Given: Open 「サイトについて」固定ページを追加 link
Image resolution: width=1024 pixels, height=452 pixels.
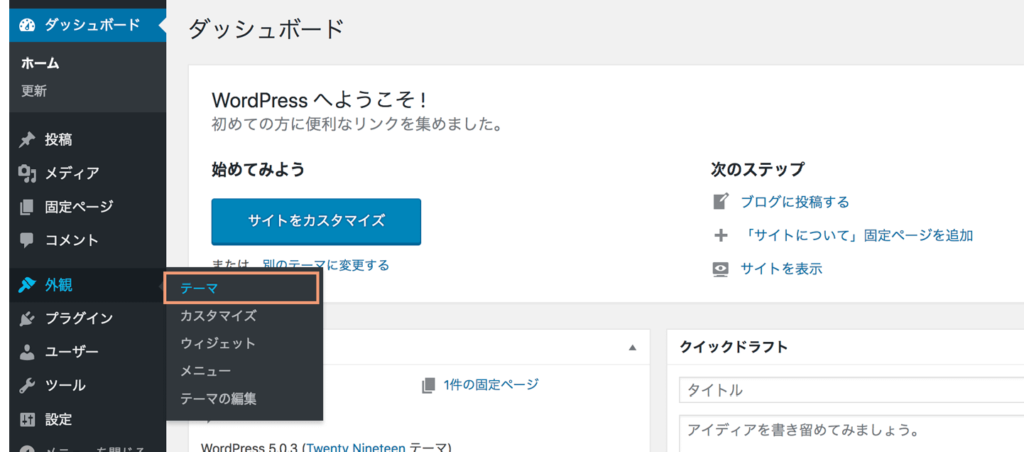Looking at the screenshot, I should tap(857, 236).
